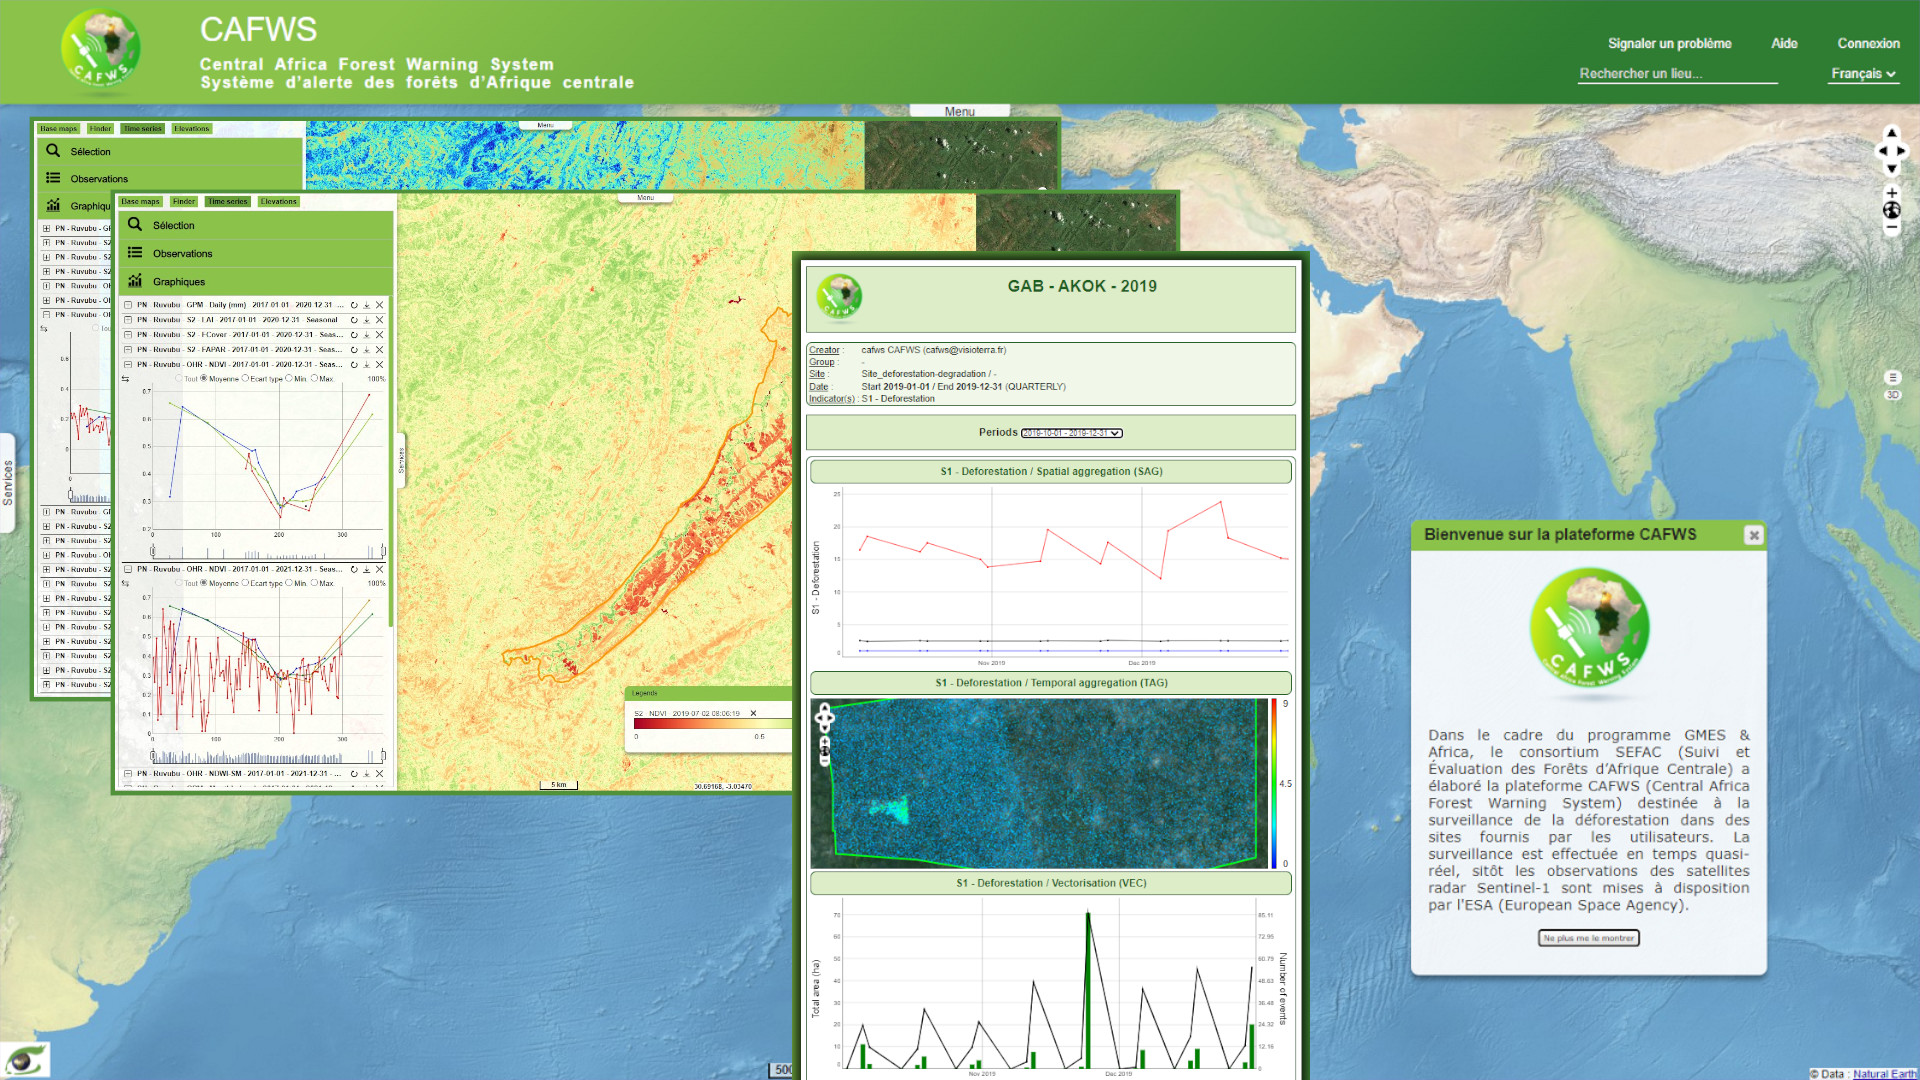This screenshot has width=1920, height=1080.
Task: Select Min radio in the NDVI 2021 chart
Action: 289,583
